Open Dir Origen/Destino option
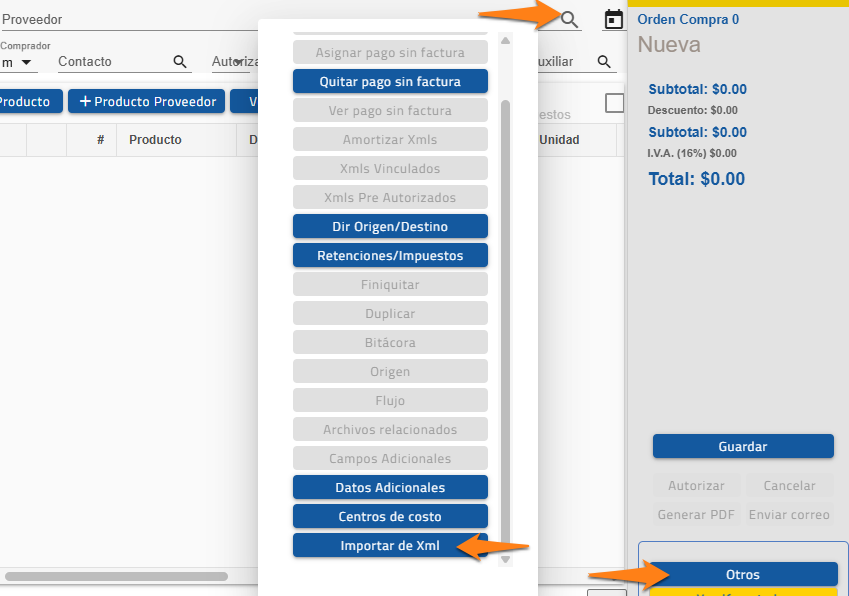Viewport: 849px width, 596px height. (390, 226)
